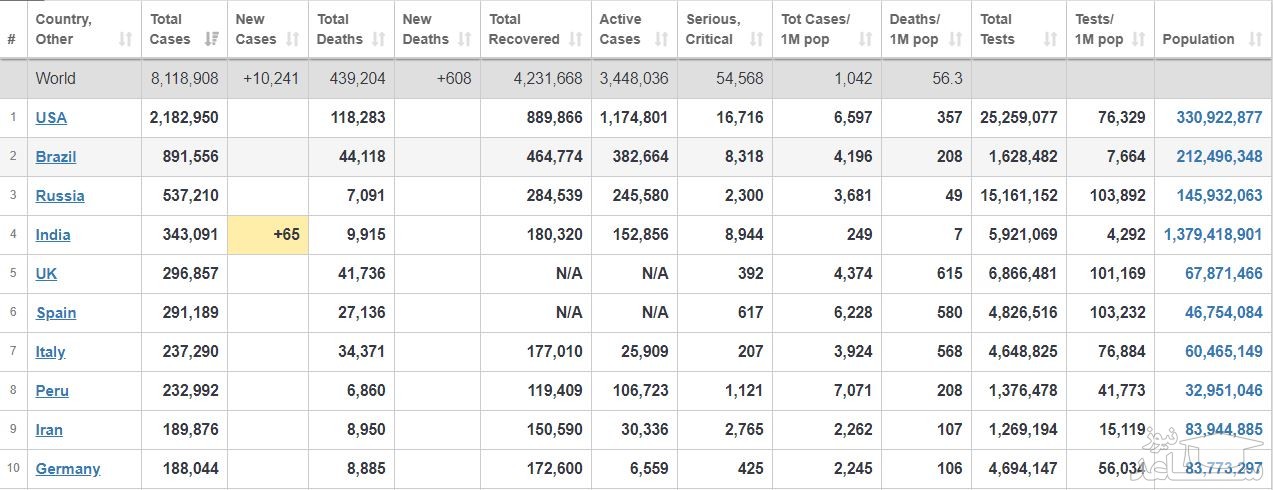Click the Population column header
Viewport: 1273px width, 490px height.
[1198, 40]
